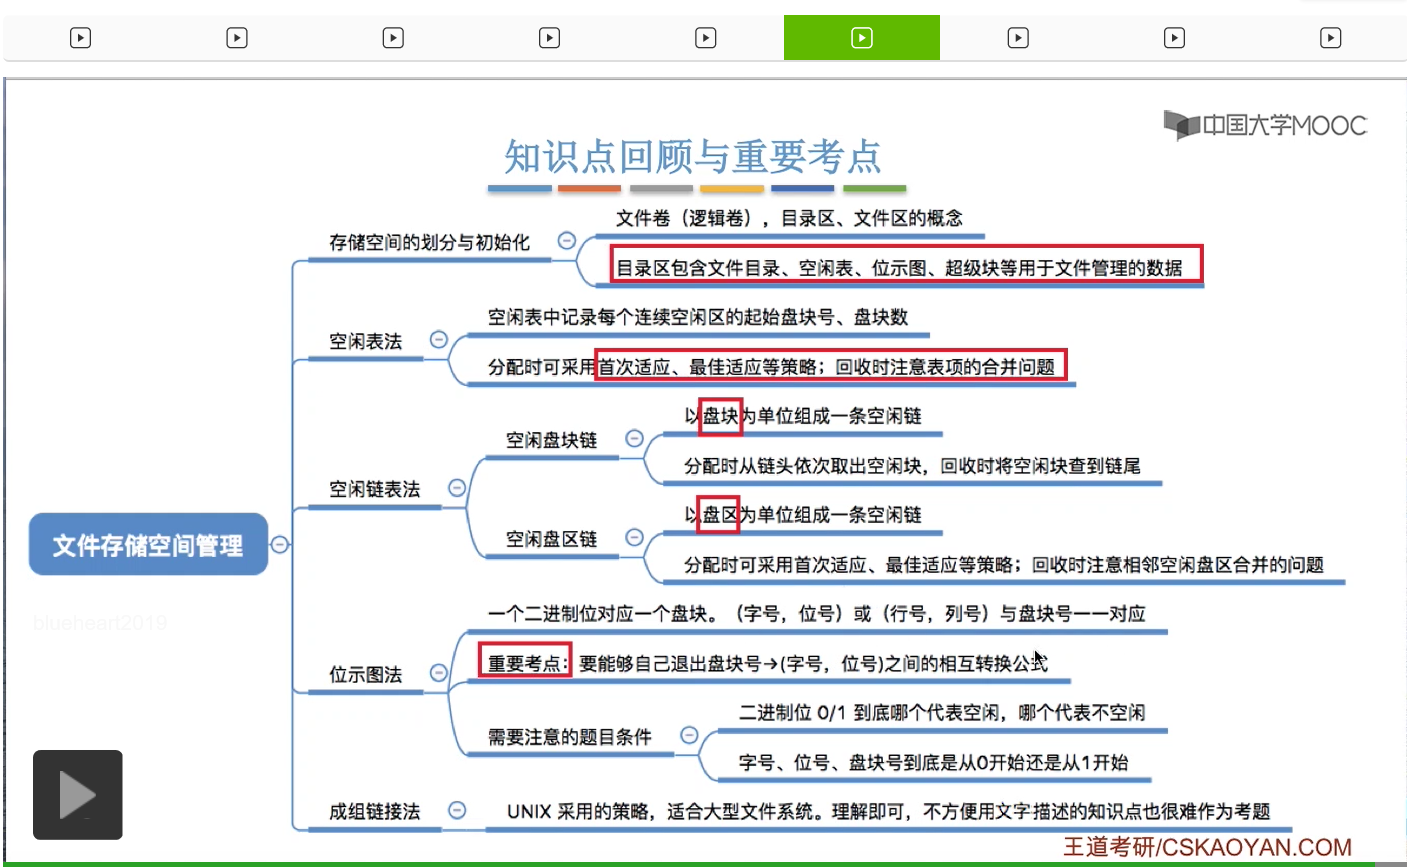The width and height of the screenshot is (1407, 867).
Task: Select the 空闲盘区链 node label
Action: (x=551, y=539)
